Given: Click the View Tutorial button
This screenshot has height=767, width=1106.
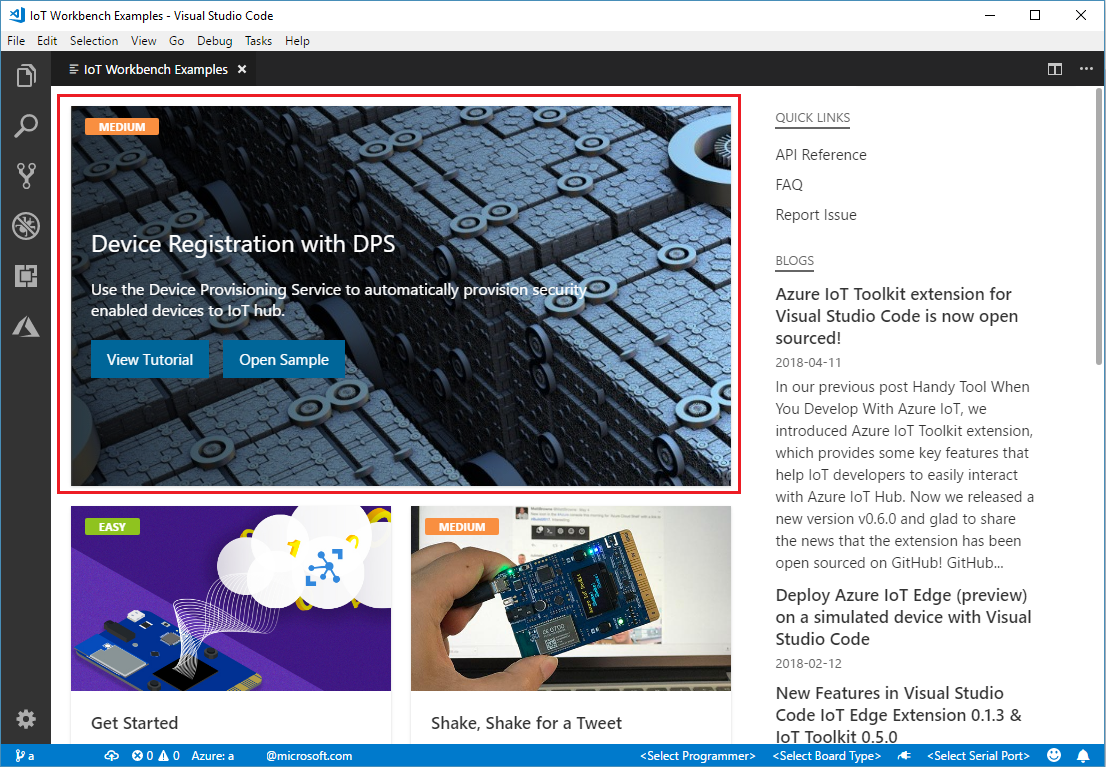Looking at the screenshot, I should pos(150,359).
